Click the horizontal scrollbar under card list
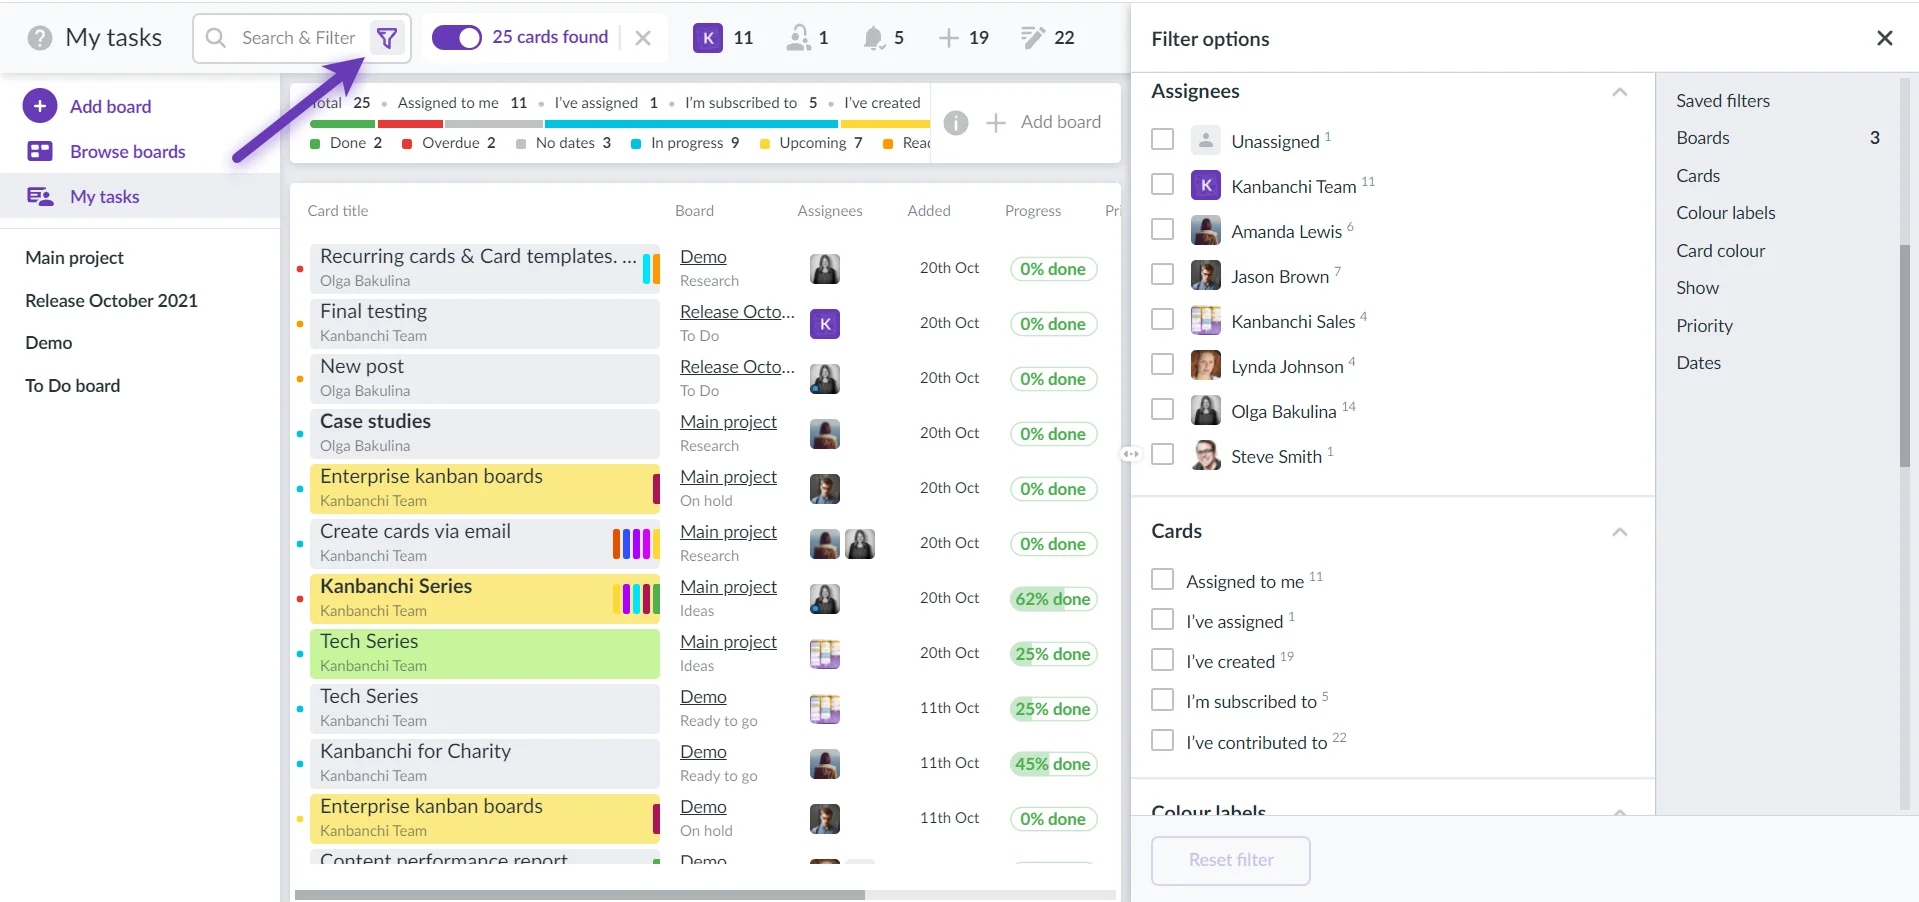This screenshot has width=1919, height=902. pos(580,895)
